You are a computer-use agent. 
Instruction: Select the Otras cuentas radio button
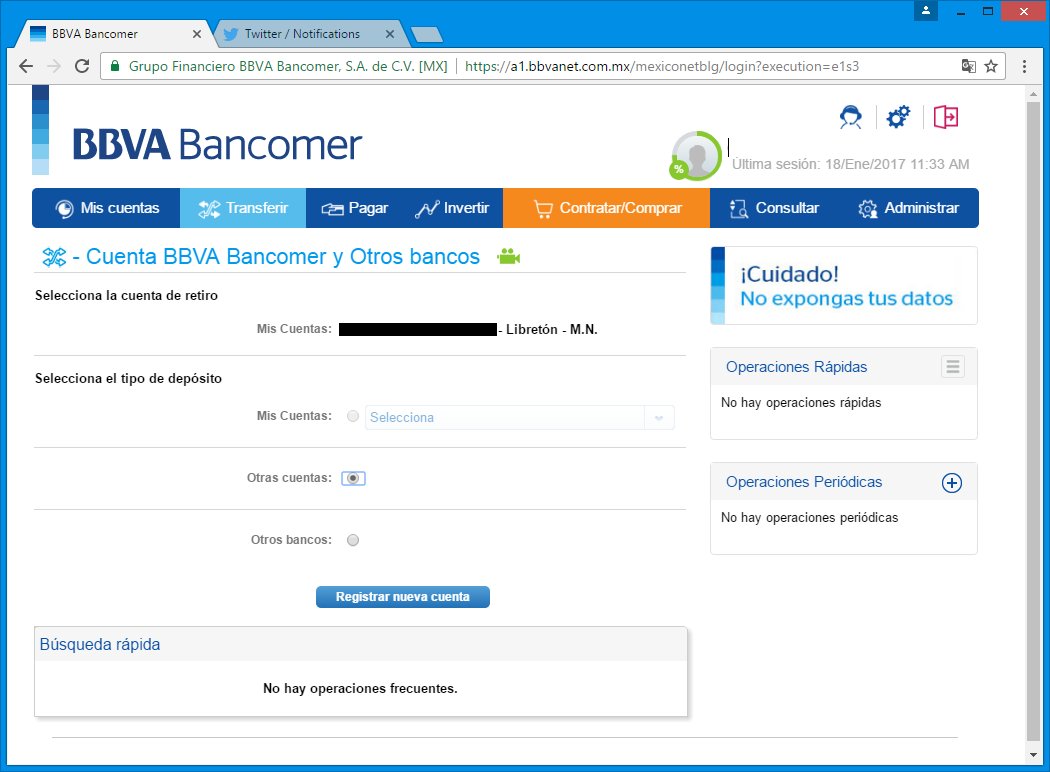[x=353, y=478]
